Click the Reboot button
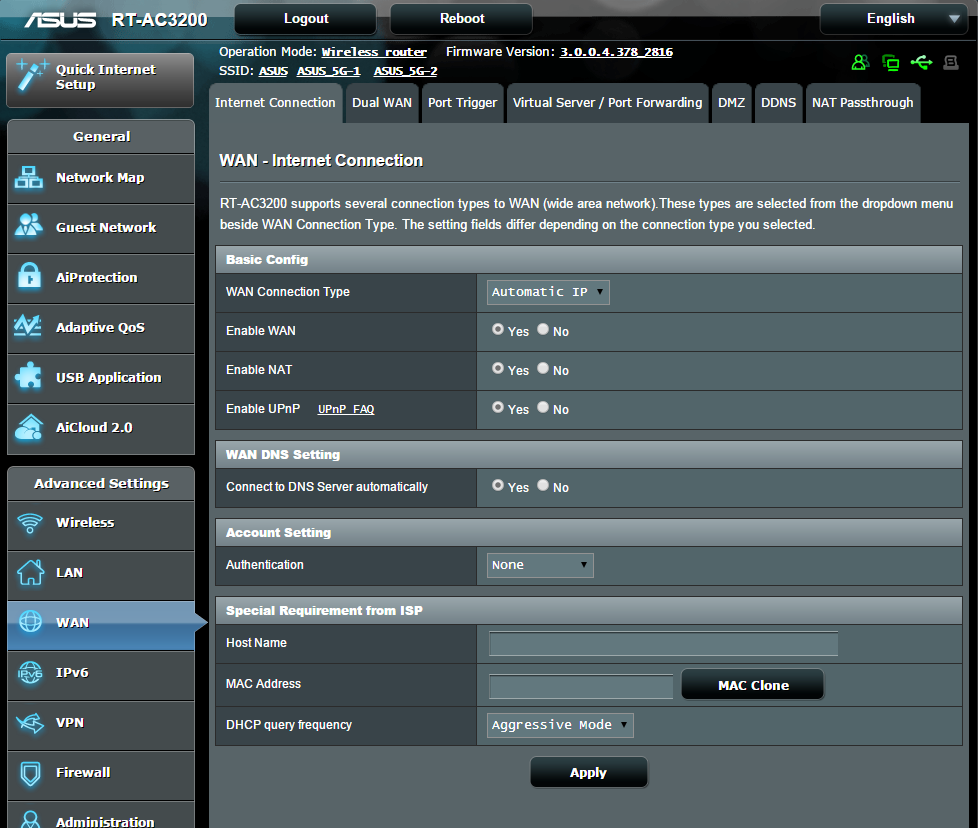The height and width of the screenshot is (828, 978). pos(462,19)
